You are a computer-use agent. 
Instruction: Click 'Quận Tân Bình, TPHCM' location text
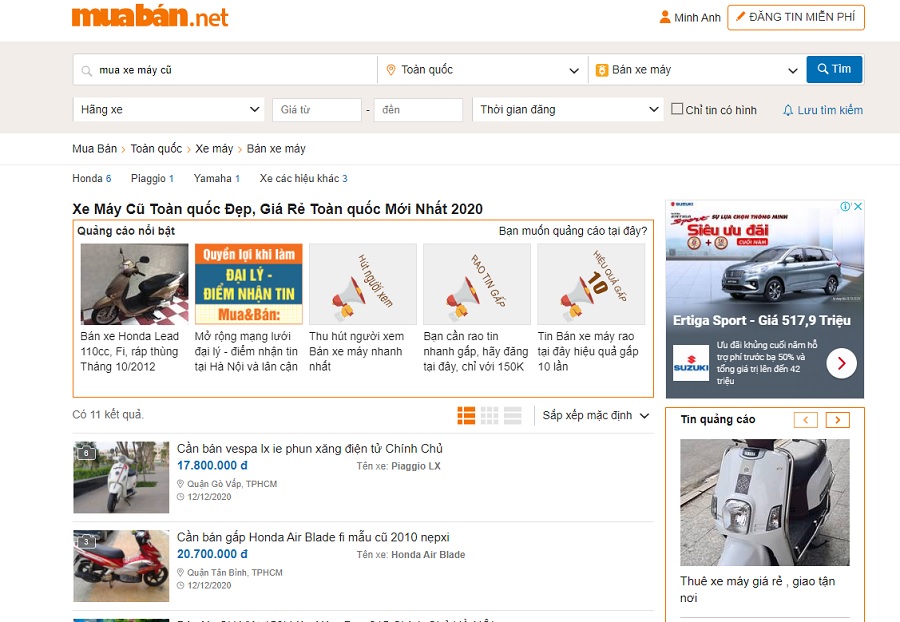click(235, 573)
